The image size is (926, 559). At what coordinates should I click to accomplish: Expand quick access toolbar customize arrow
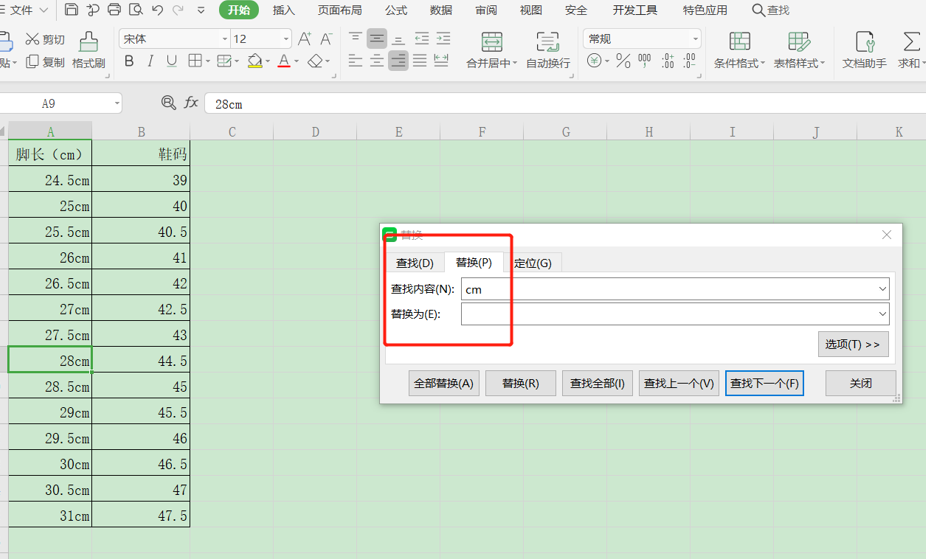201,10
